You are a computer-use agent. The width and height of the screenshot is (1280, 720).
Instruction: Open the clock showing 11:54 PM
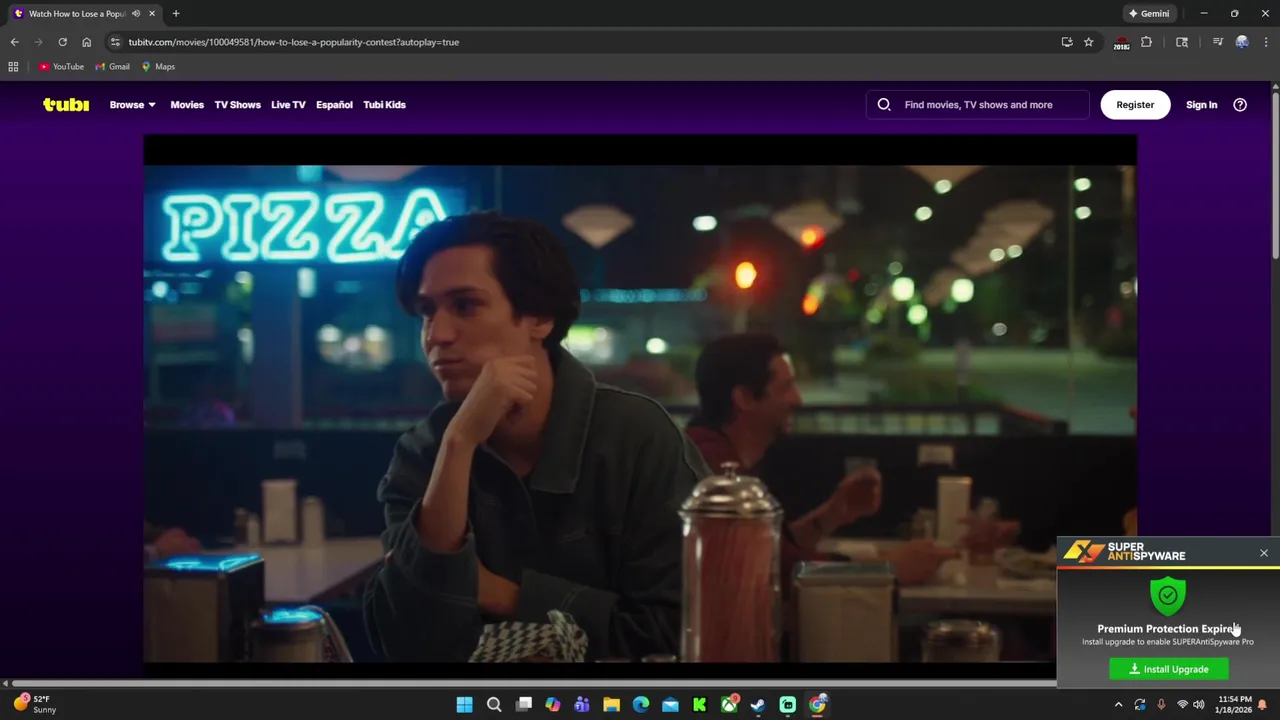tap(1235, 705)
